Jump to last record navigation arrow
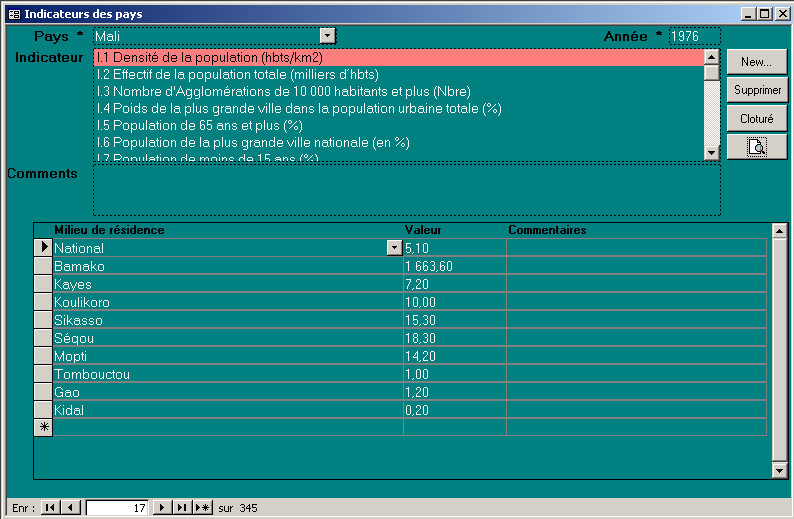Image resolution: width=794 pixels, height=519 pixels. click(182, 508)
